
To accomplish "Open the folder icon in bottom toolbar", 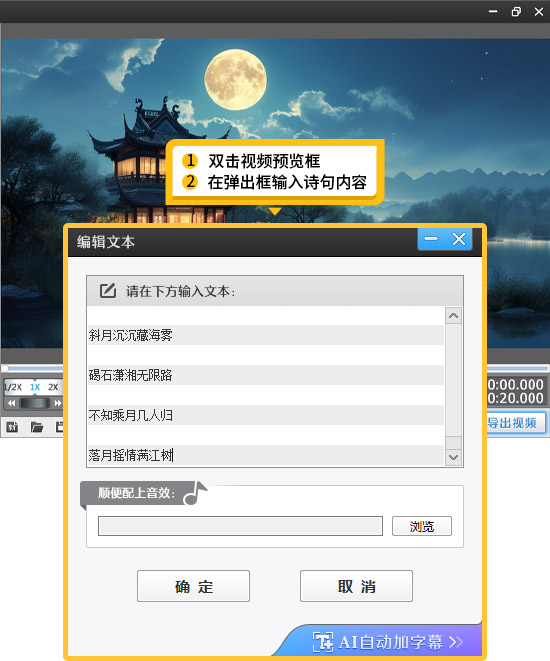I will click(x=37, y=427).
